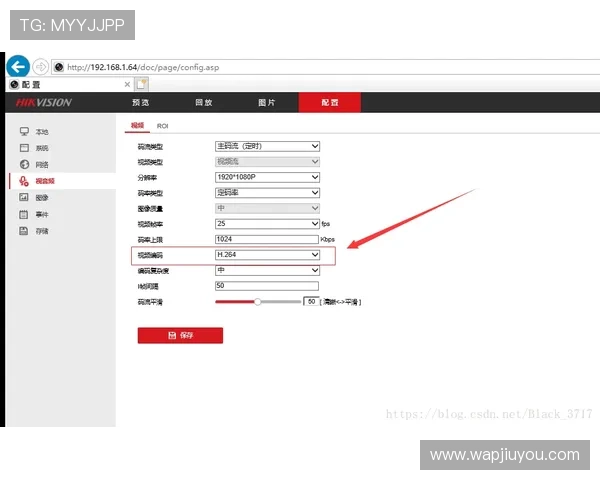Viewport: 600px width, 480px height.
Task: Click the 码率上限 bitrate field showing 1024
Action: coord(268,240)
